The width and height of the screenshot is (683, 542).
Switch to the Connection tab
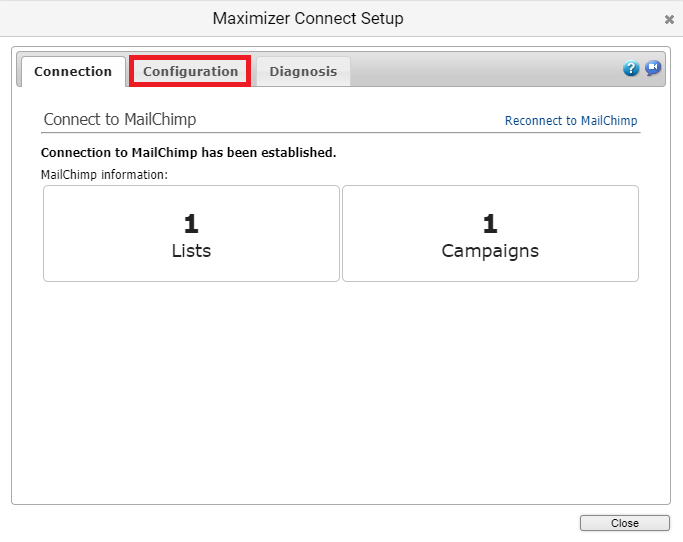pos(73,71)
